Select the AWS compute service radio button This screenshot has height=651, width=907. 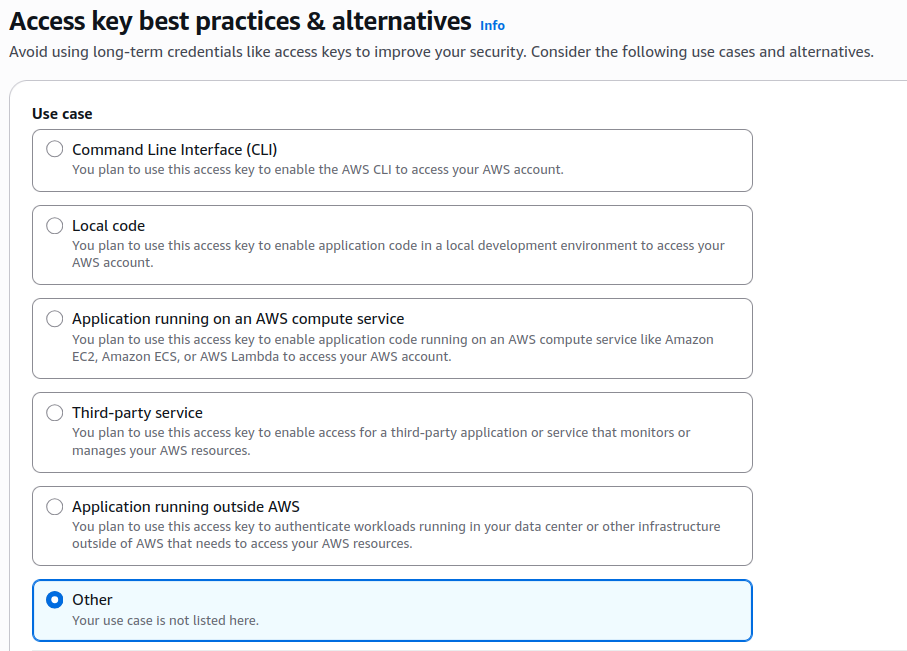(x=55, y=319)
